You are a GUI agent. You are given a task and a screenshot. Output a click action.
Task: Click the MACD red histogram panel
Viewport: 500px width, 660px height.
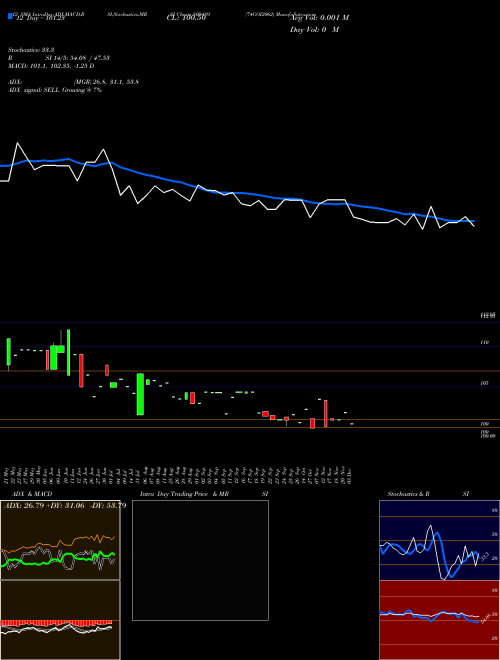click(x=60, y=620)
